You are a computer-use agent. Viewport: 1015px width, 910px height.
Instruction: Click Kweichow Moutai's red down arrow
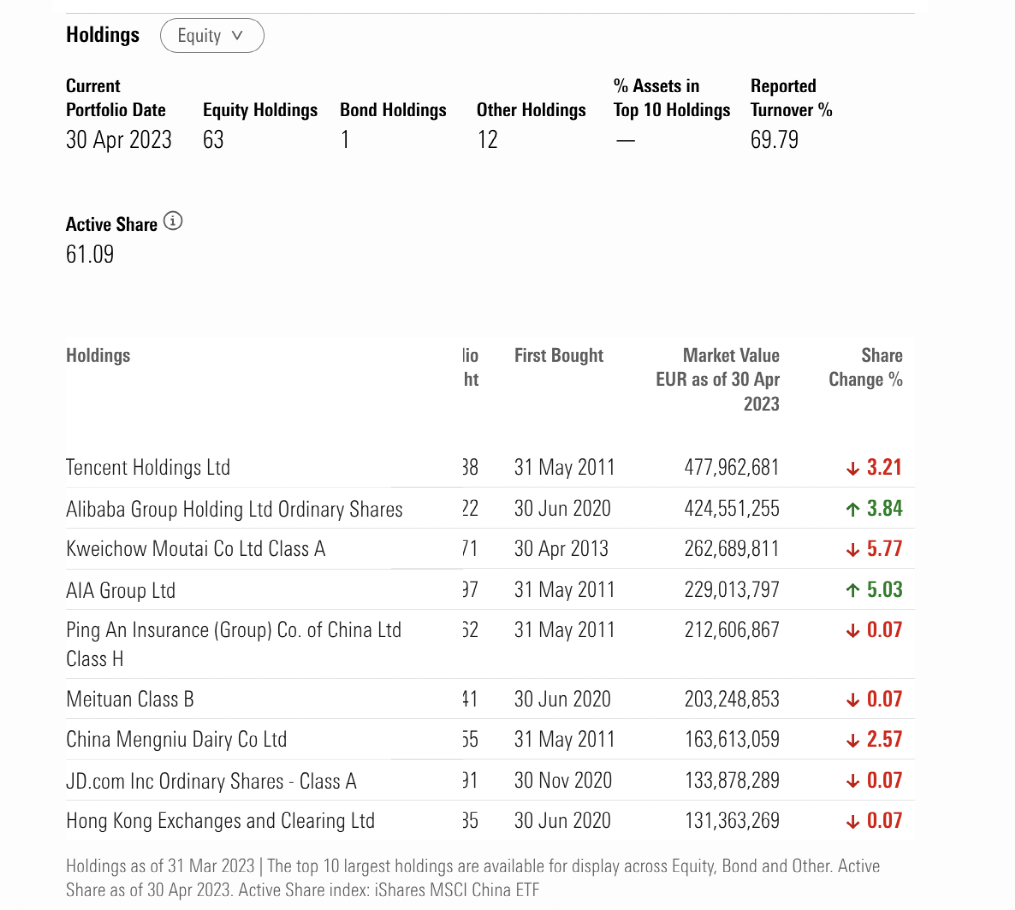(852, 549)
